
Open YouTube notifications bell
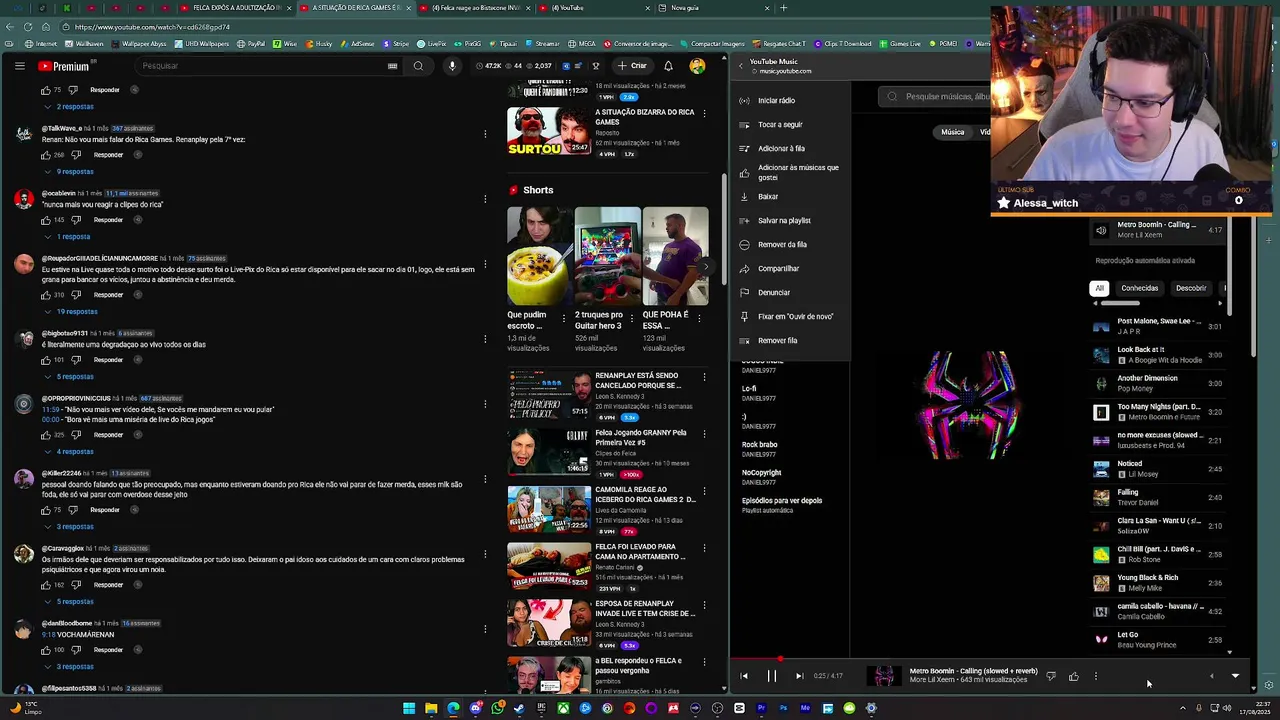668,66
